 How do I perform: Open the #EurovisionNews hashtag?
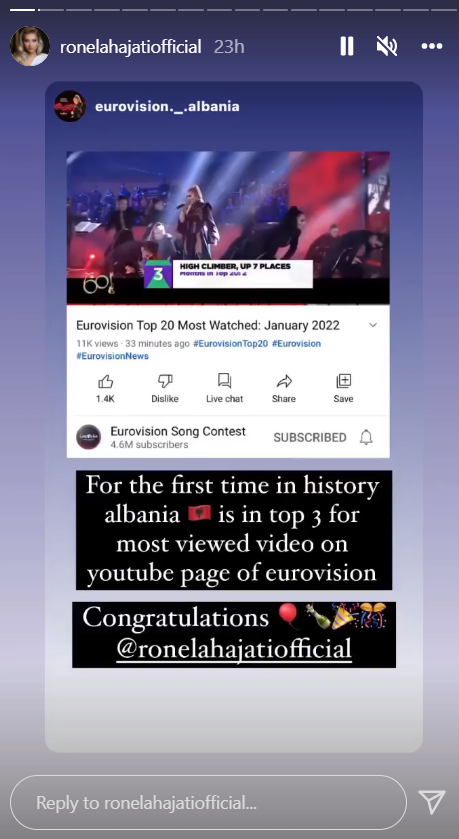pyautogui.click(x=112, y=356)
